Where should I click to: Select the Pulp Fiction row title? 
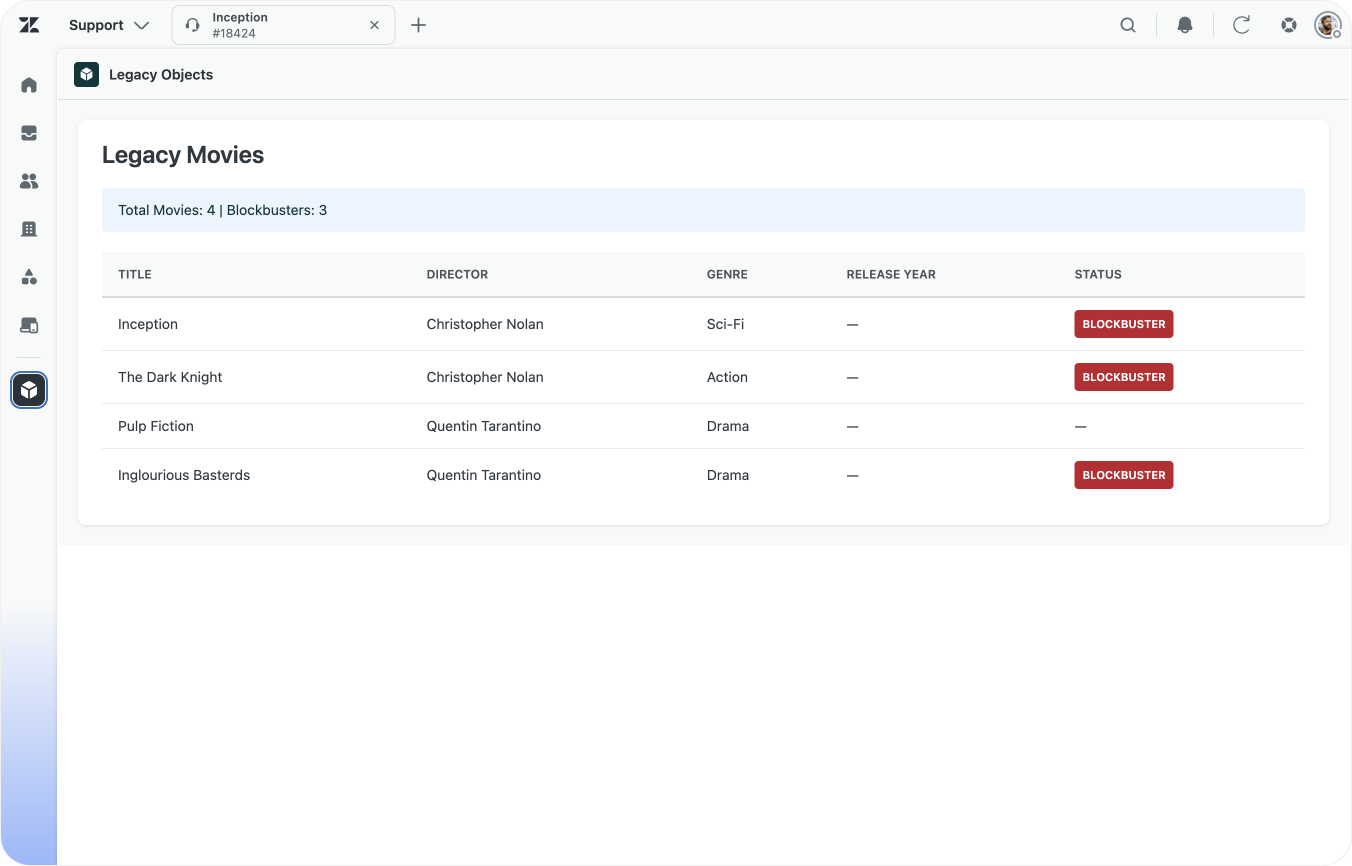(156, 426)
